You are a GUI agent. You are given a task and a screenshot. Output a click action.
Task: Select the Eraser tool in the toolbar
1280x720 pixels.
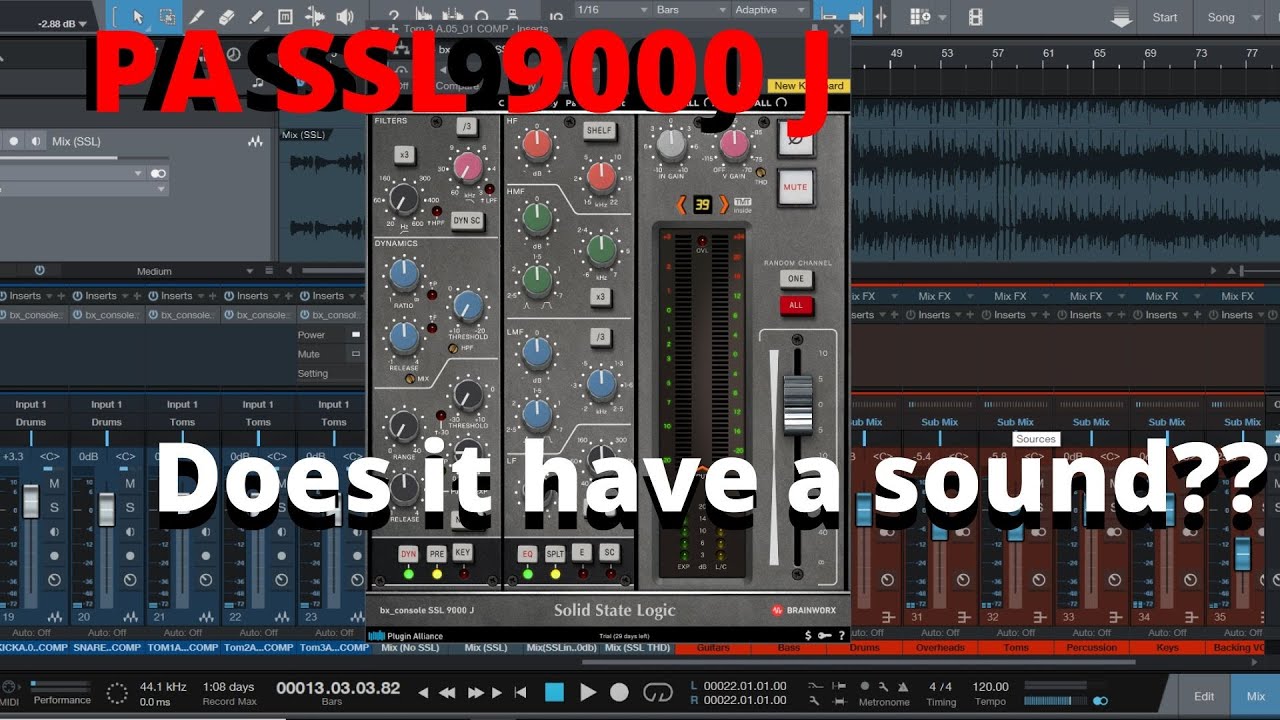point(226,17)
